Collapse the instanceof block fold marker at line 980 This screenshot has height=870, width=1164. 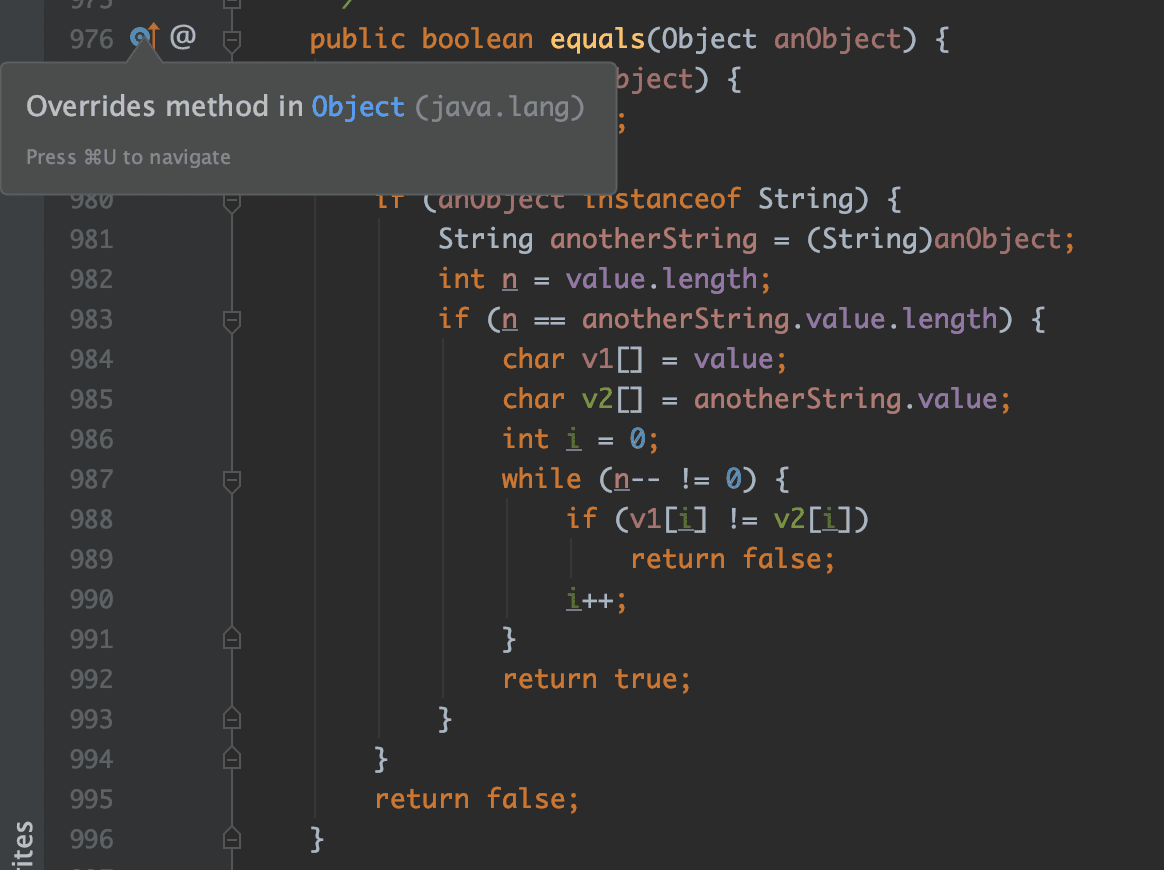pyautogui.click(x=232, y=201)
